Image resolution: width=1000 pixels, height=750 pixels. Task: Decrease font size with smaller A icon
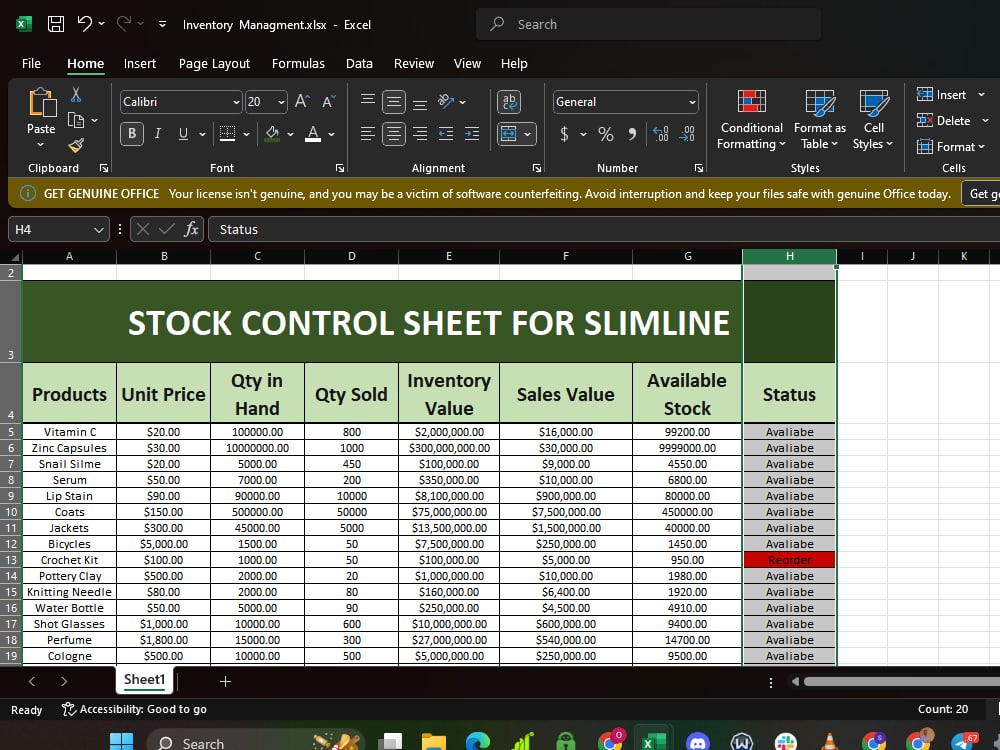(328, 101)
